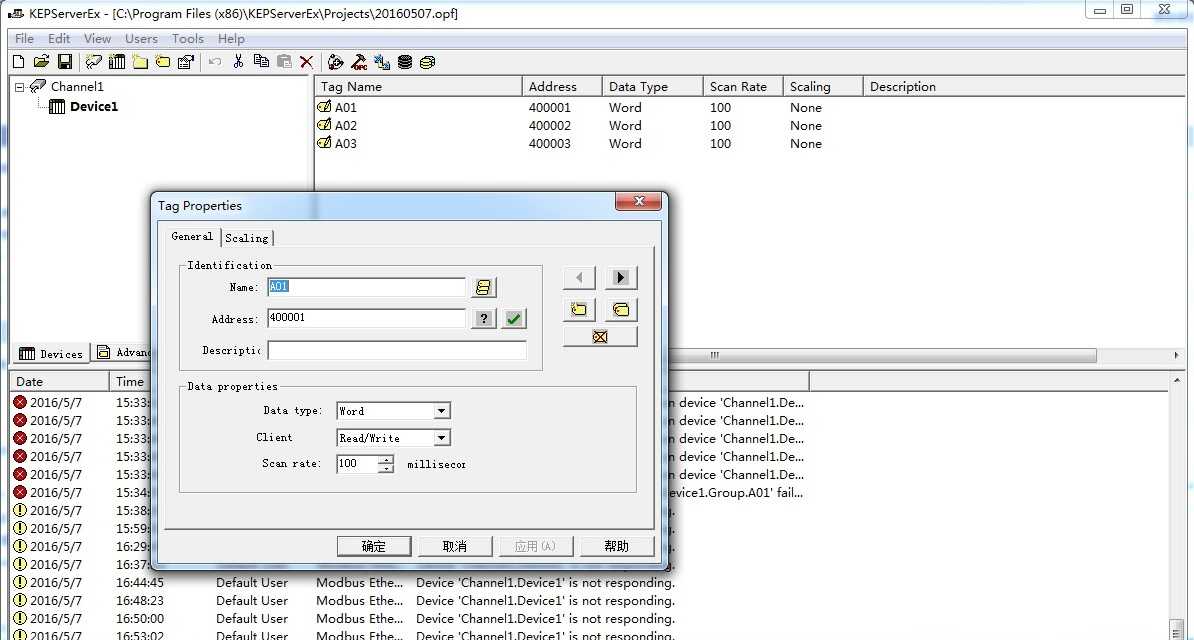The width and height of the screenshot is (1194, 640).
Task: Open the Client access Read/Write dropdown
Action: (x=442, y=438)
